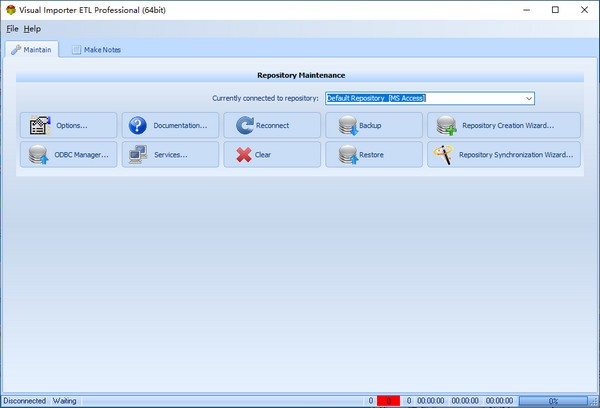Click the Restore database icon
The width and height of the screenshot is (600, 408).
(347, 155)
